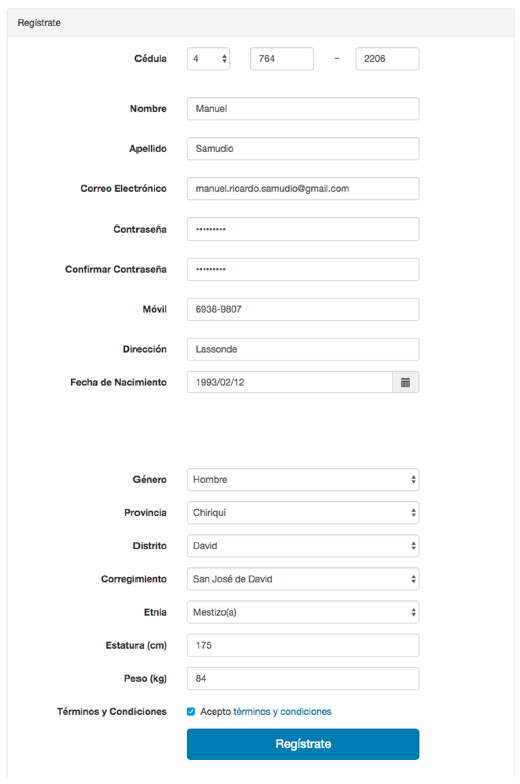Click the Fecha de Nacimiento date field
Screen dimensions: 520x784
click(290, 382)
